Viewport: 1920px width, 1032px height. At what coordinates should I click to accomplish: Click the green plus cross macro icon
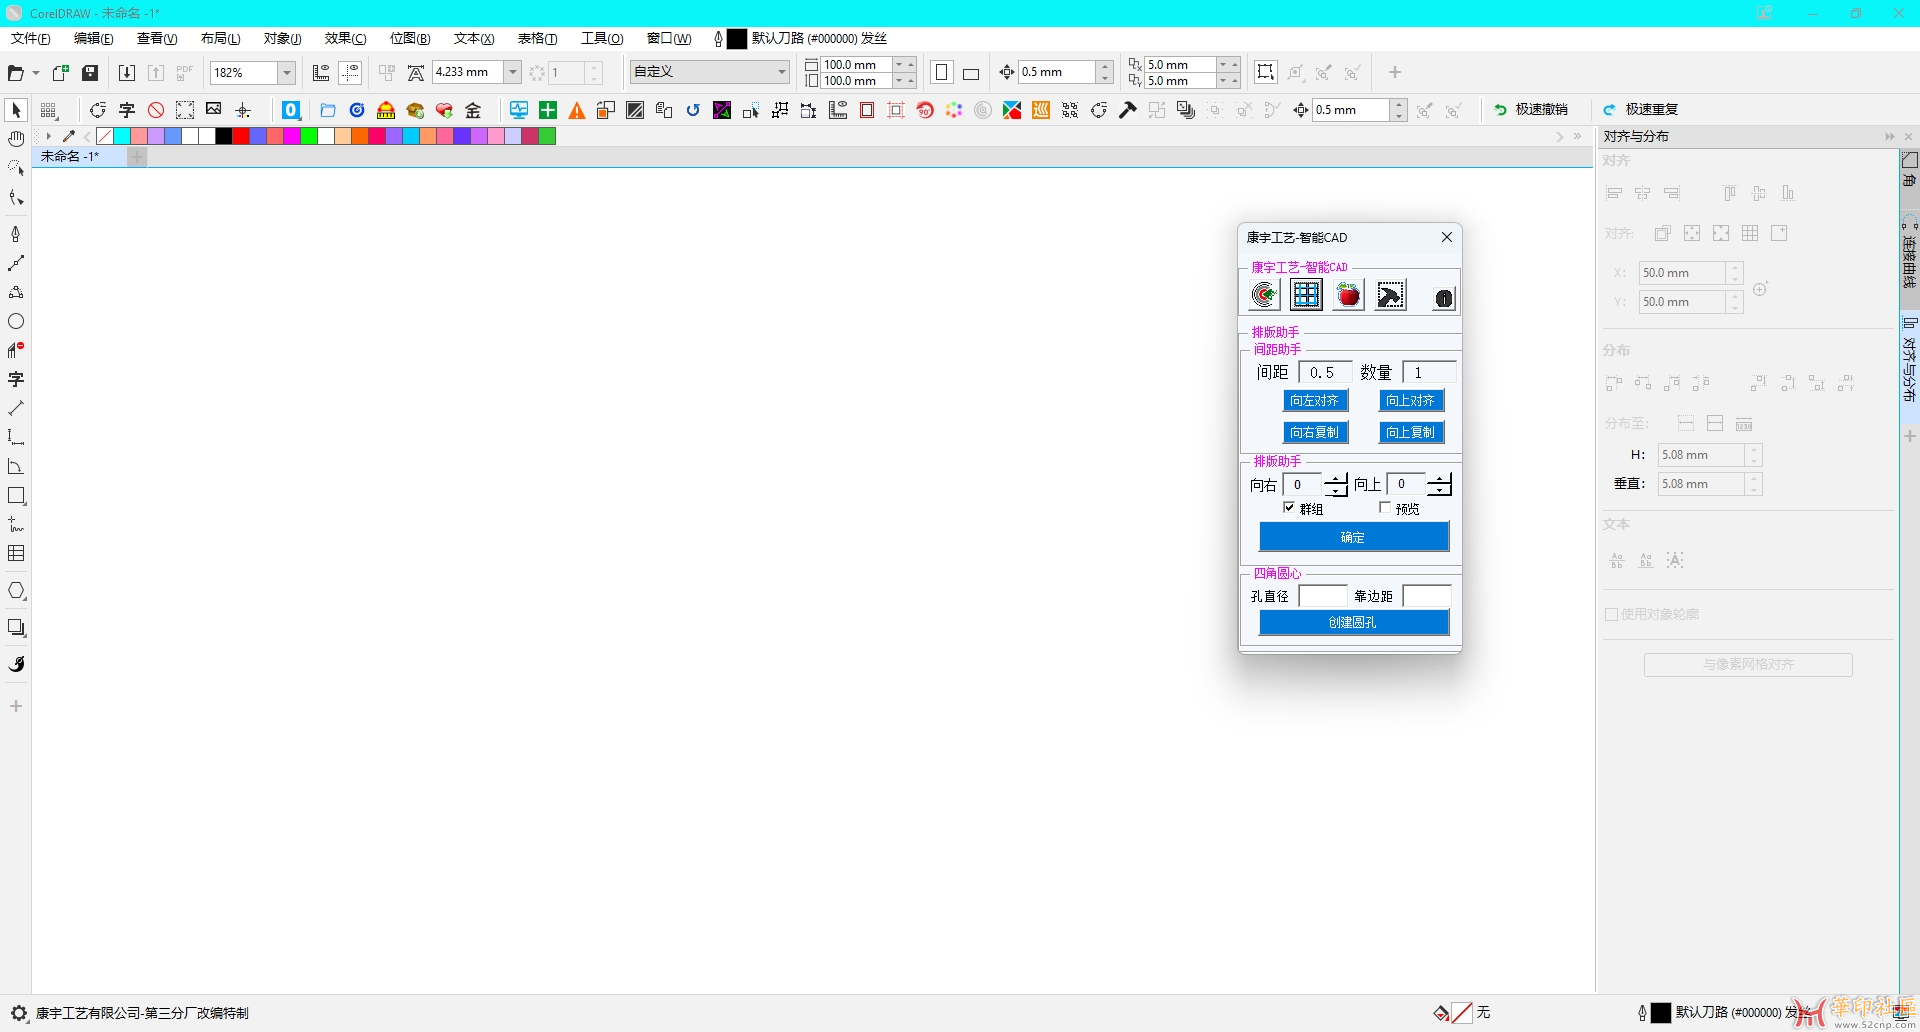548,110
